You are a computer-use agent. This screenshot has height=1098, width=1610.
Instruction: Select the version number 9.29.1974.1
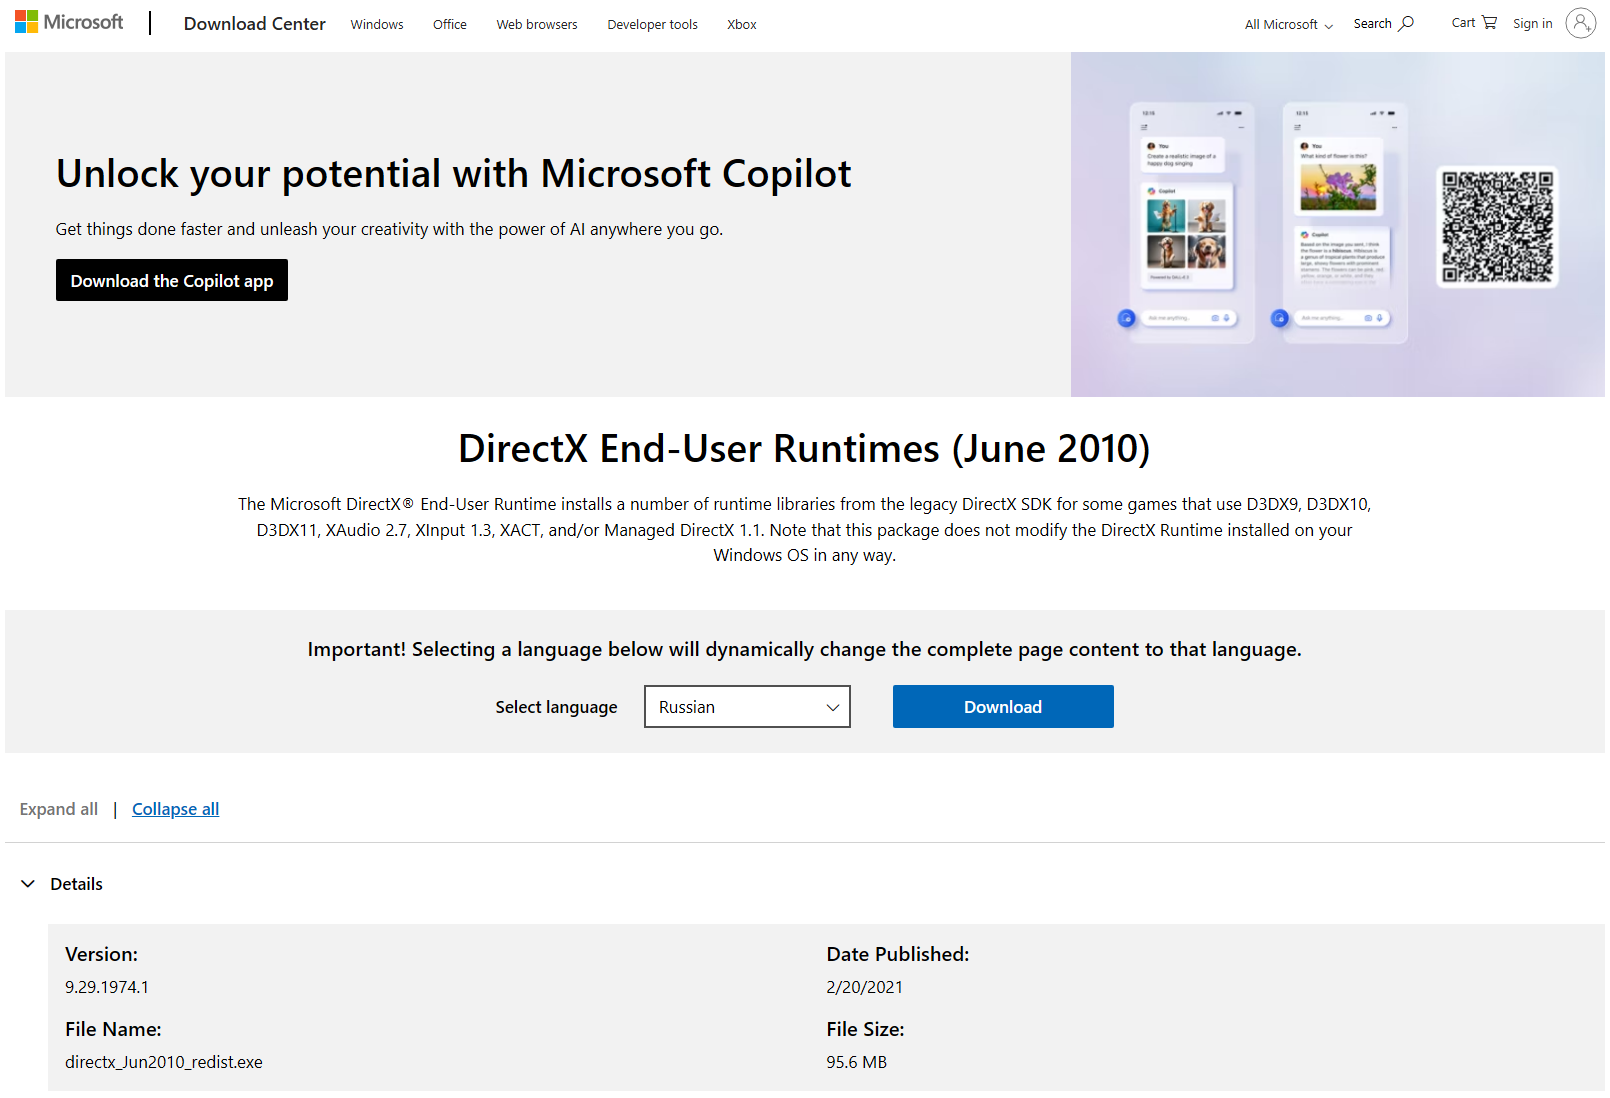[x=107, y=987]
